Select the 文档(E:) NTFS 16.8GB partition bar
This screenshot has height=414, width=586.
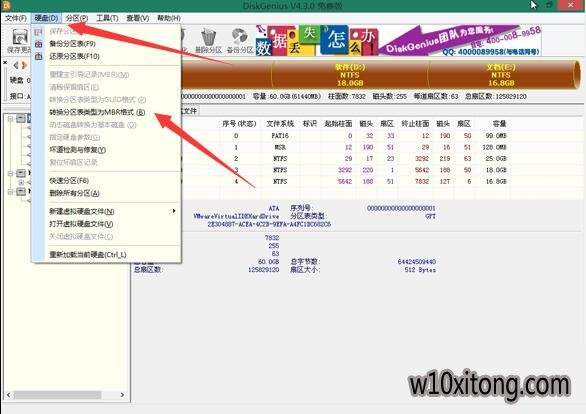[501, 75]
